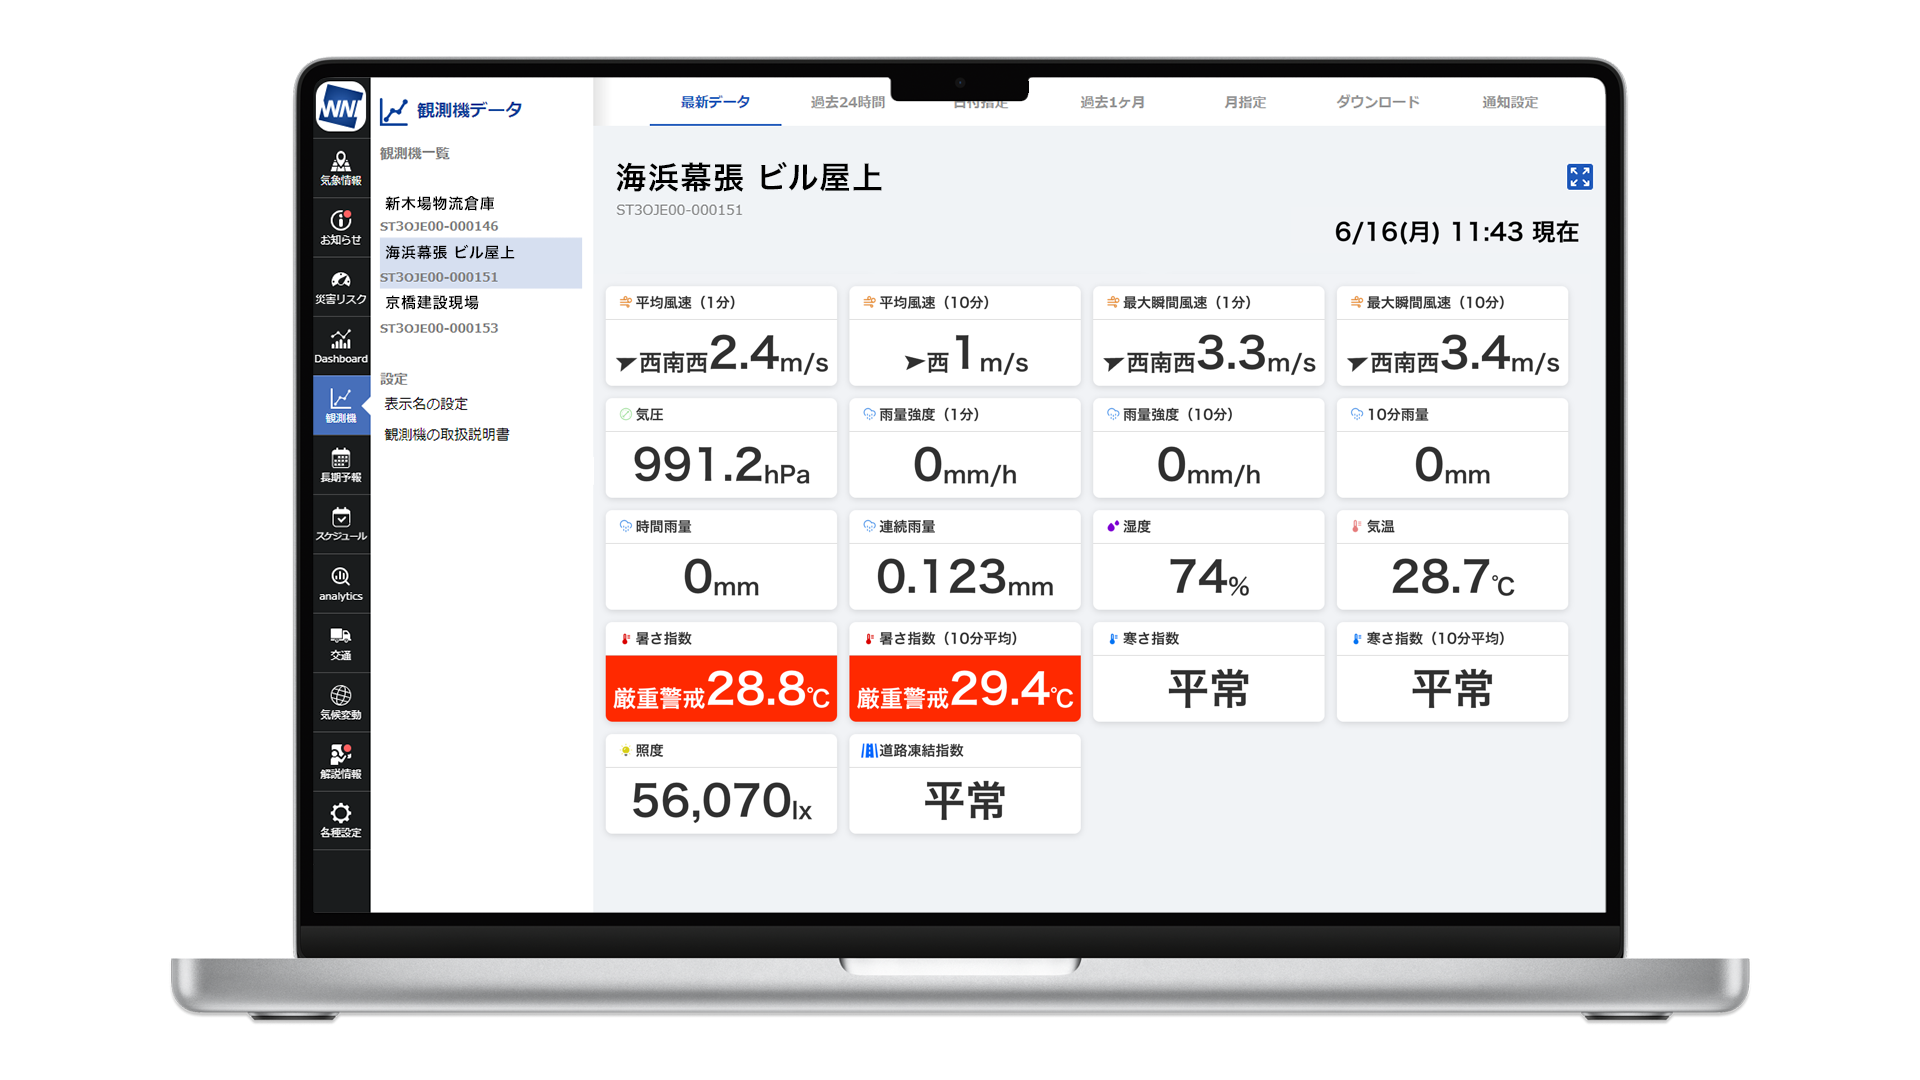Viewport: 1920px width, 1080px height.
Task: Click the thermometer icon on 暑さ指数 card header
Action: tap(625, 638)
